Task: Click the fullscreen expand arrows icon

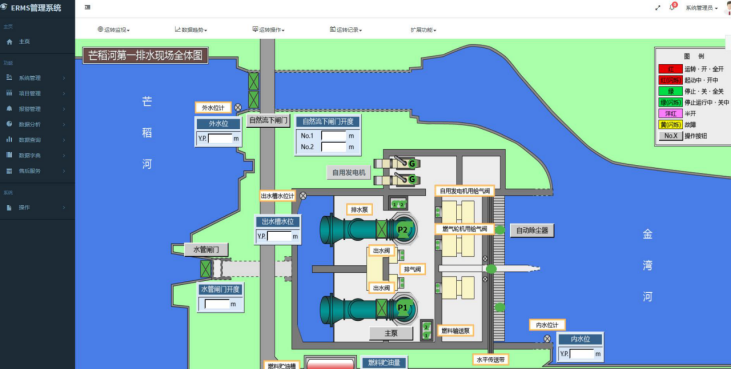Action: pos(658,8)
